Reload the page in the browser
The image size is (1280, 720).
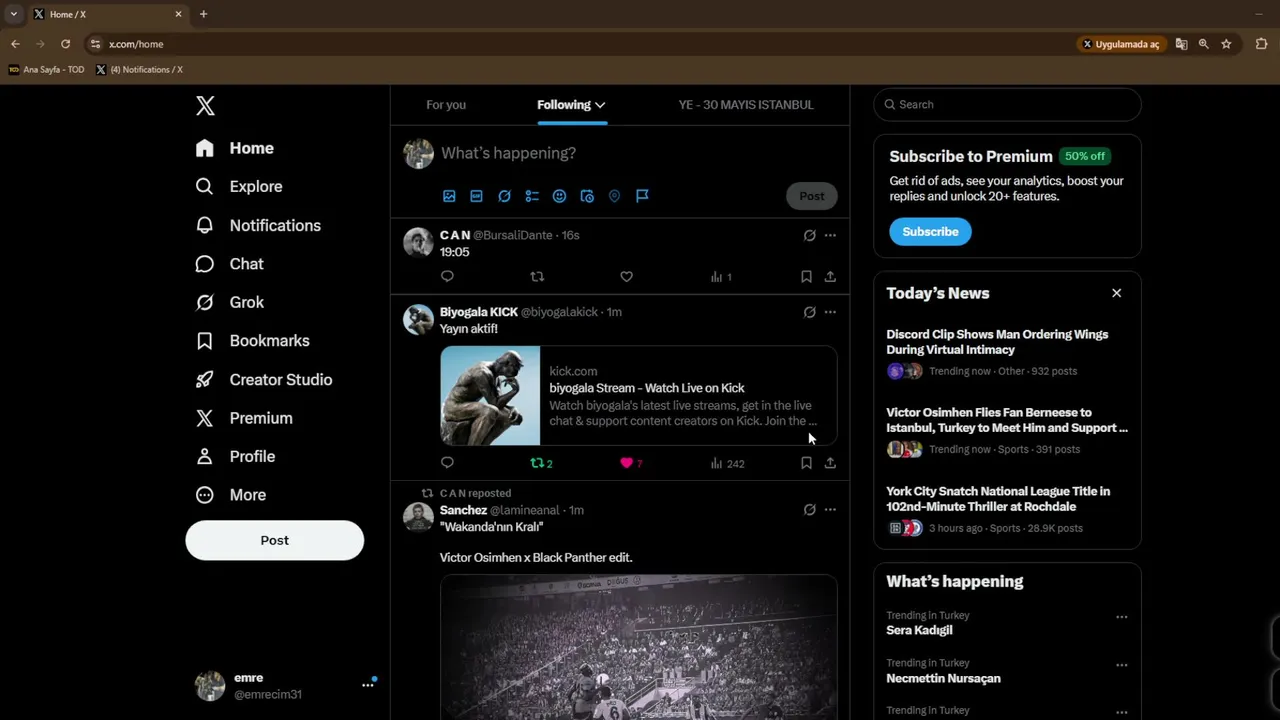(65, 44)
